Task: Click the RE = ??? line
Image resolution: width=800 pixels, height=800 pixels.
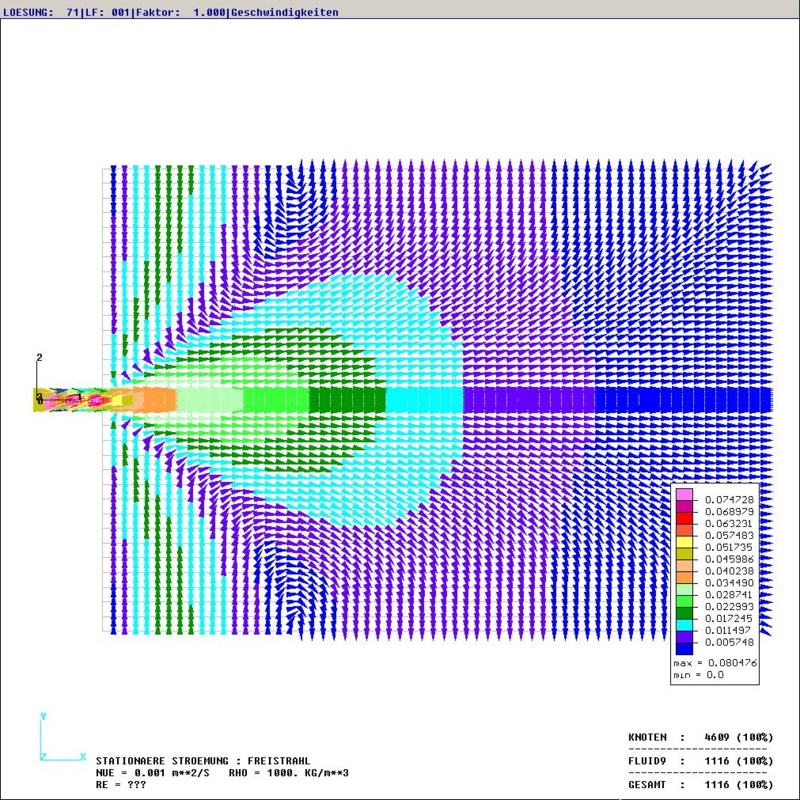Action: point(121,785)
